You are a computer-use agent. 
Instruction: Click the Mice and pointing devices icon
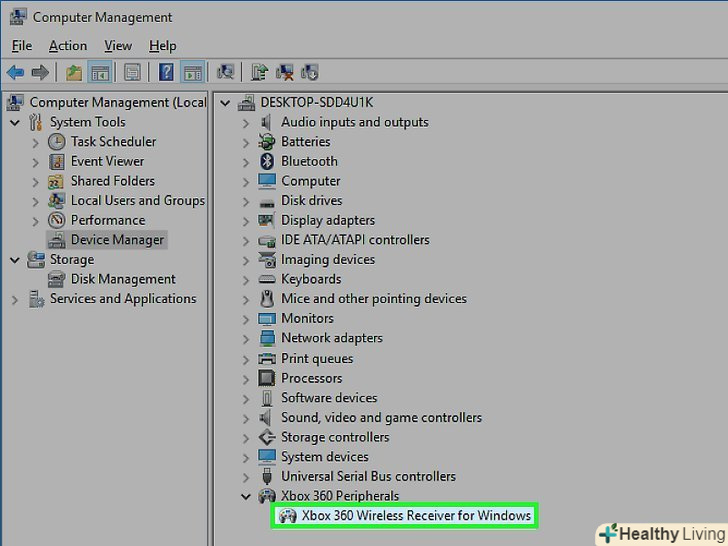(x=266, y=299)
